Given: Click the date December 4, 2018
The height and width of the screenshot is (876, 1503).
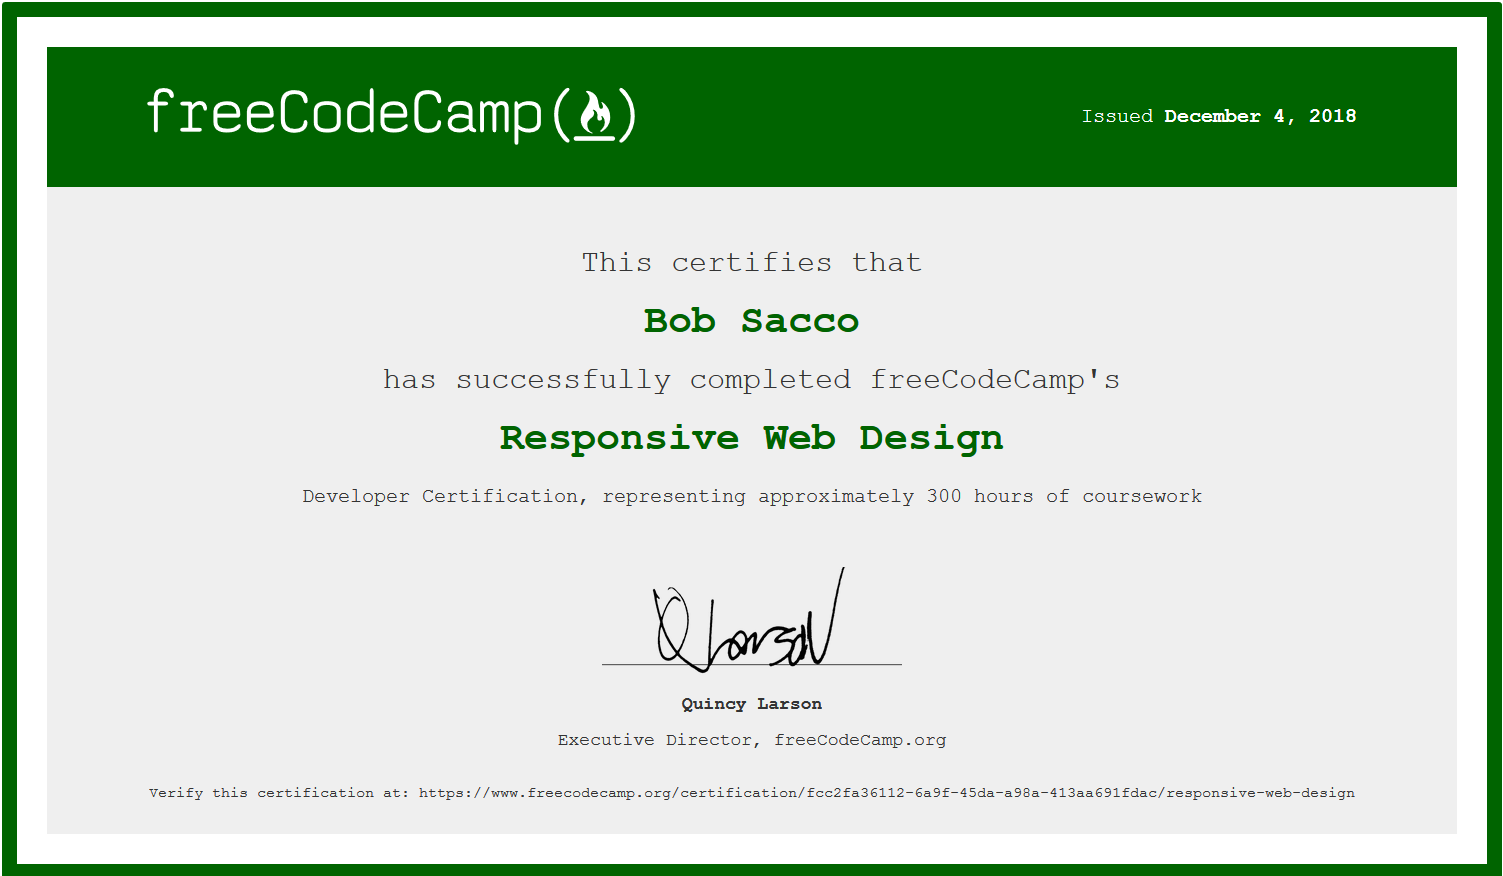Looking at the screenshot, I should pos(1260,116).
